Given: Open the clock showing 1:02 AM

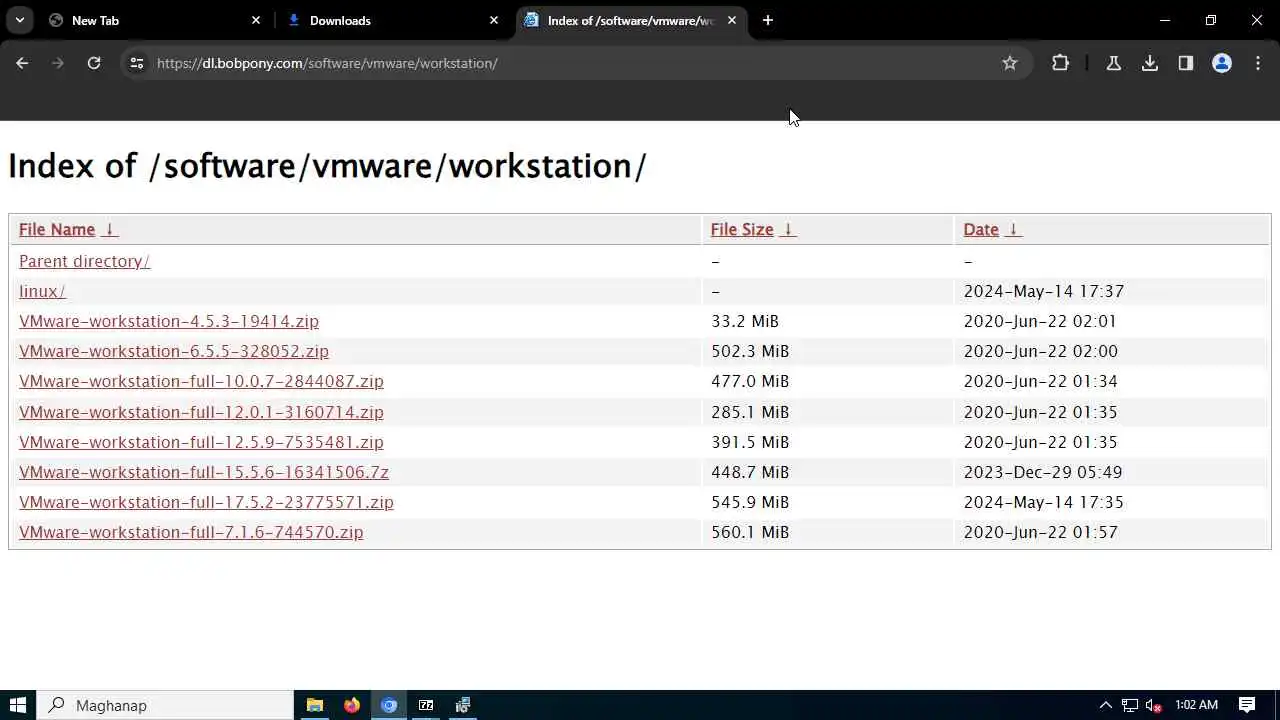Looking at the screenshot, I should point(1196,705).
